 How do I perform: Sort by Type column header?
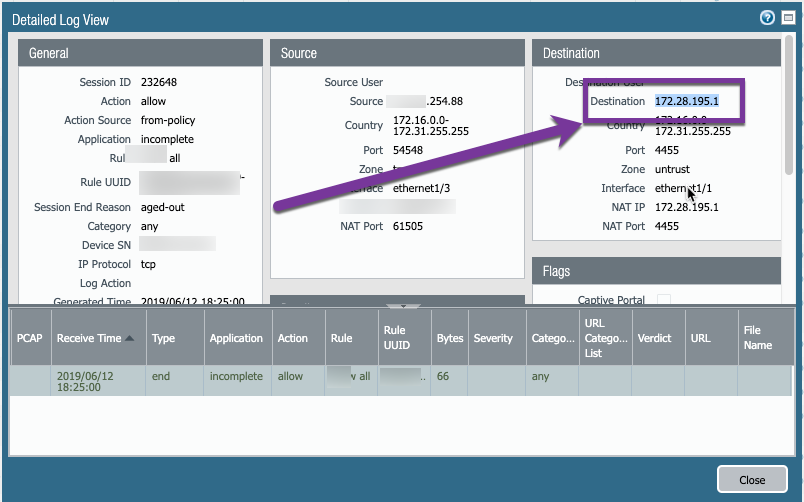pos(163,338)
